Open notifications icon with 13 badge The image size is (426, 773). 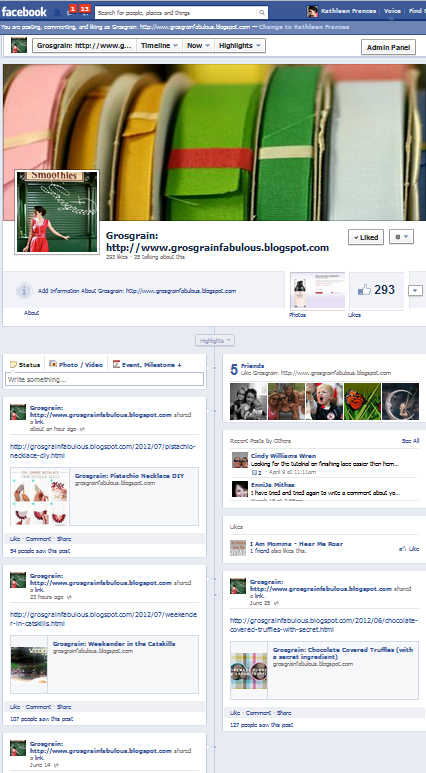click(84, 11)
